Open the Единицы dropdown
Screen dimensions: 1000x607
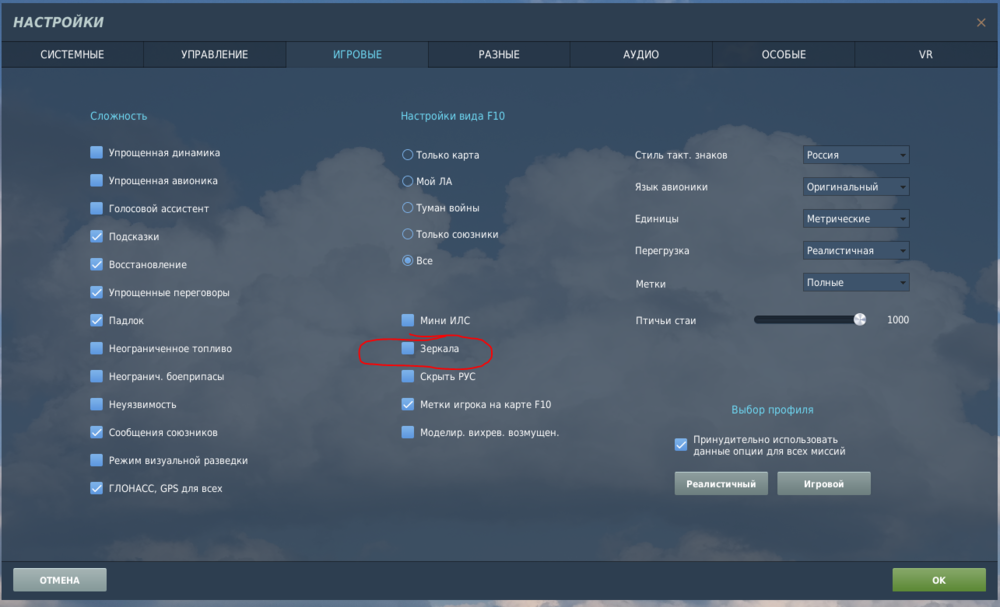[x=856, y=219]
